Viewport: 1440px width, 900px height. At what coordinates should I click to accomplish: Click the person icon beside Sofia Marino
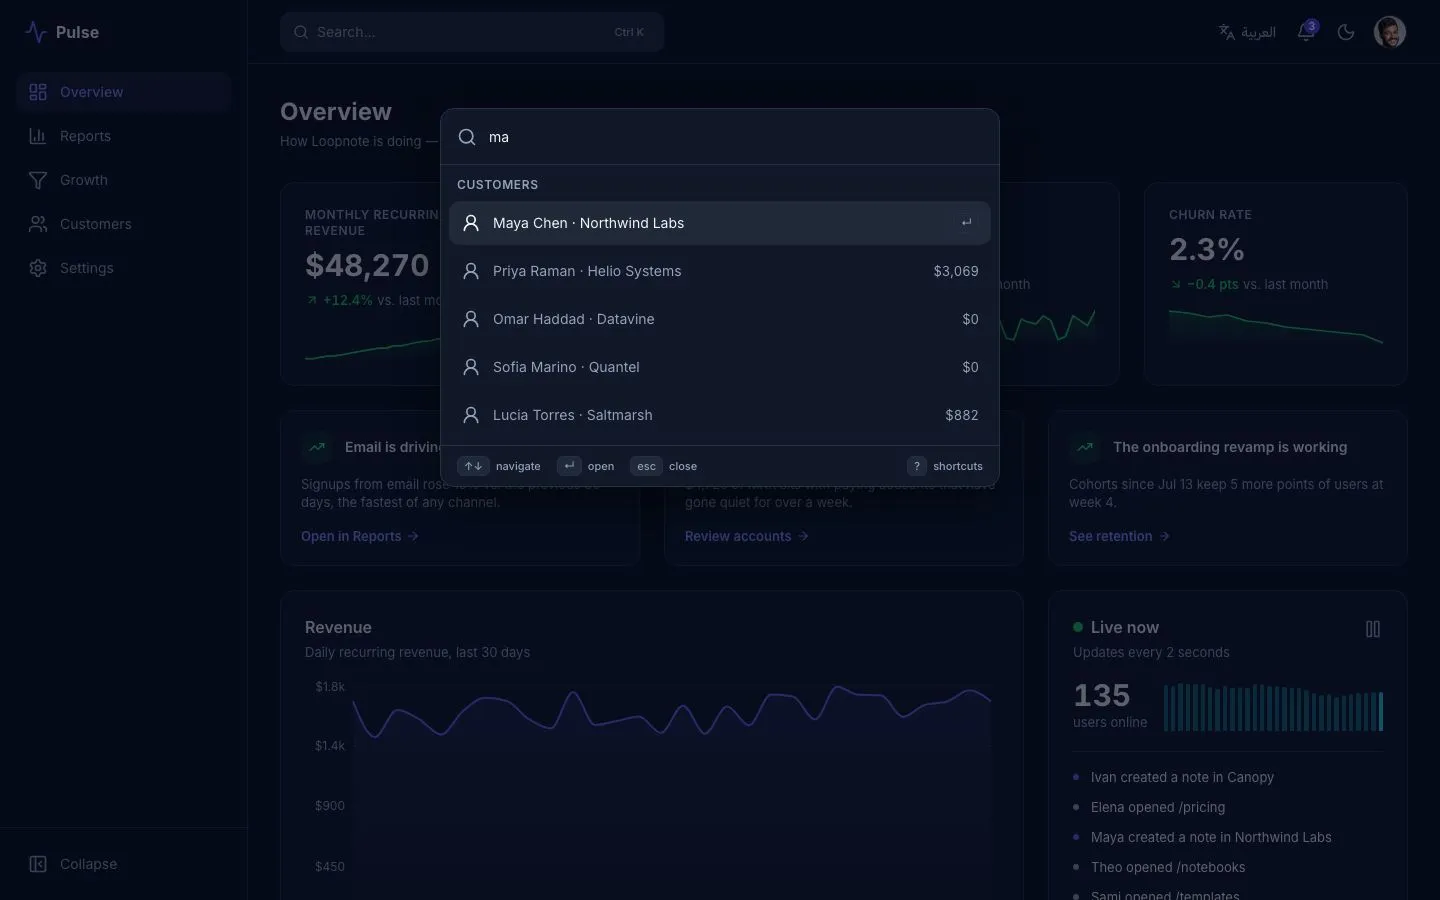pyautogui.click(x=471, y=367)
